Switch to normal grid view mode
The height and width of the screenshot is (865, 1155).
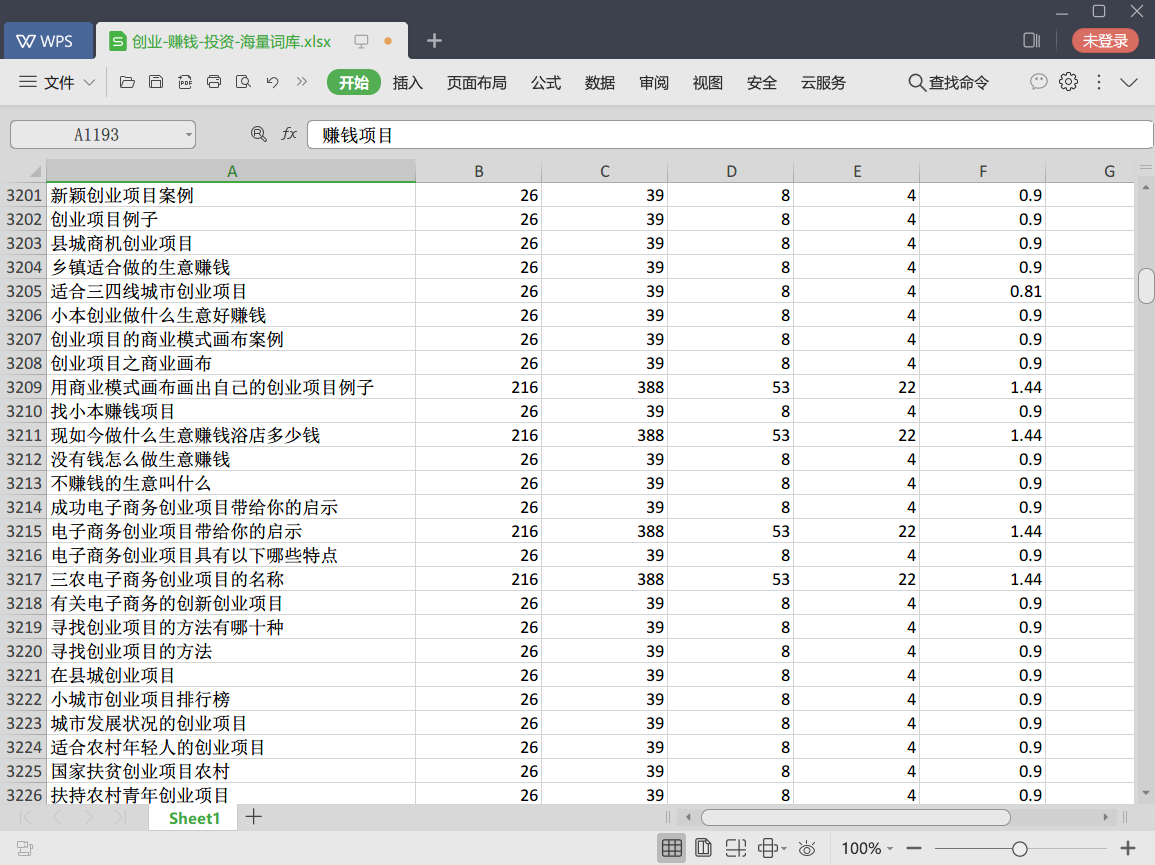coord(672,848)
